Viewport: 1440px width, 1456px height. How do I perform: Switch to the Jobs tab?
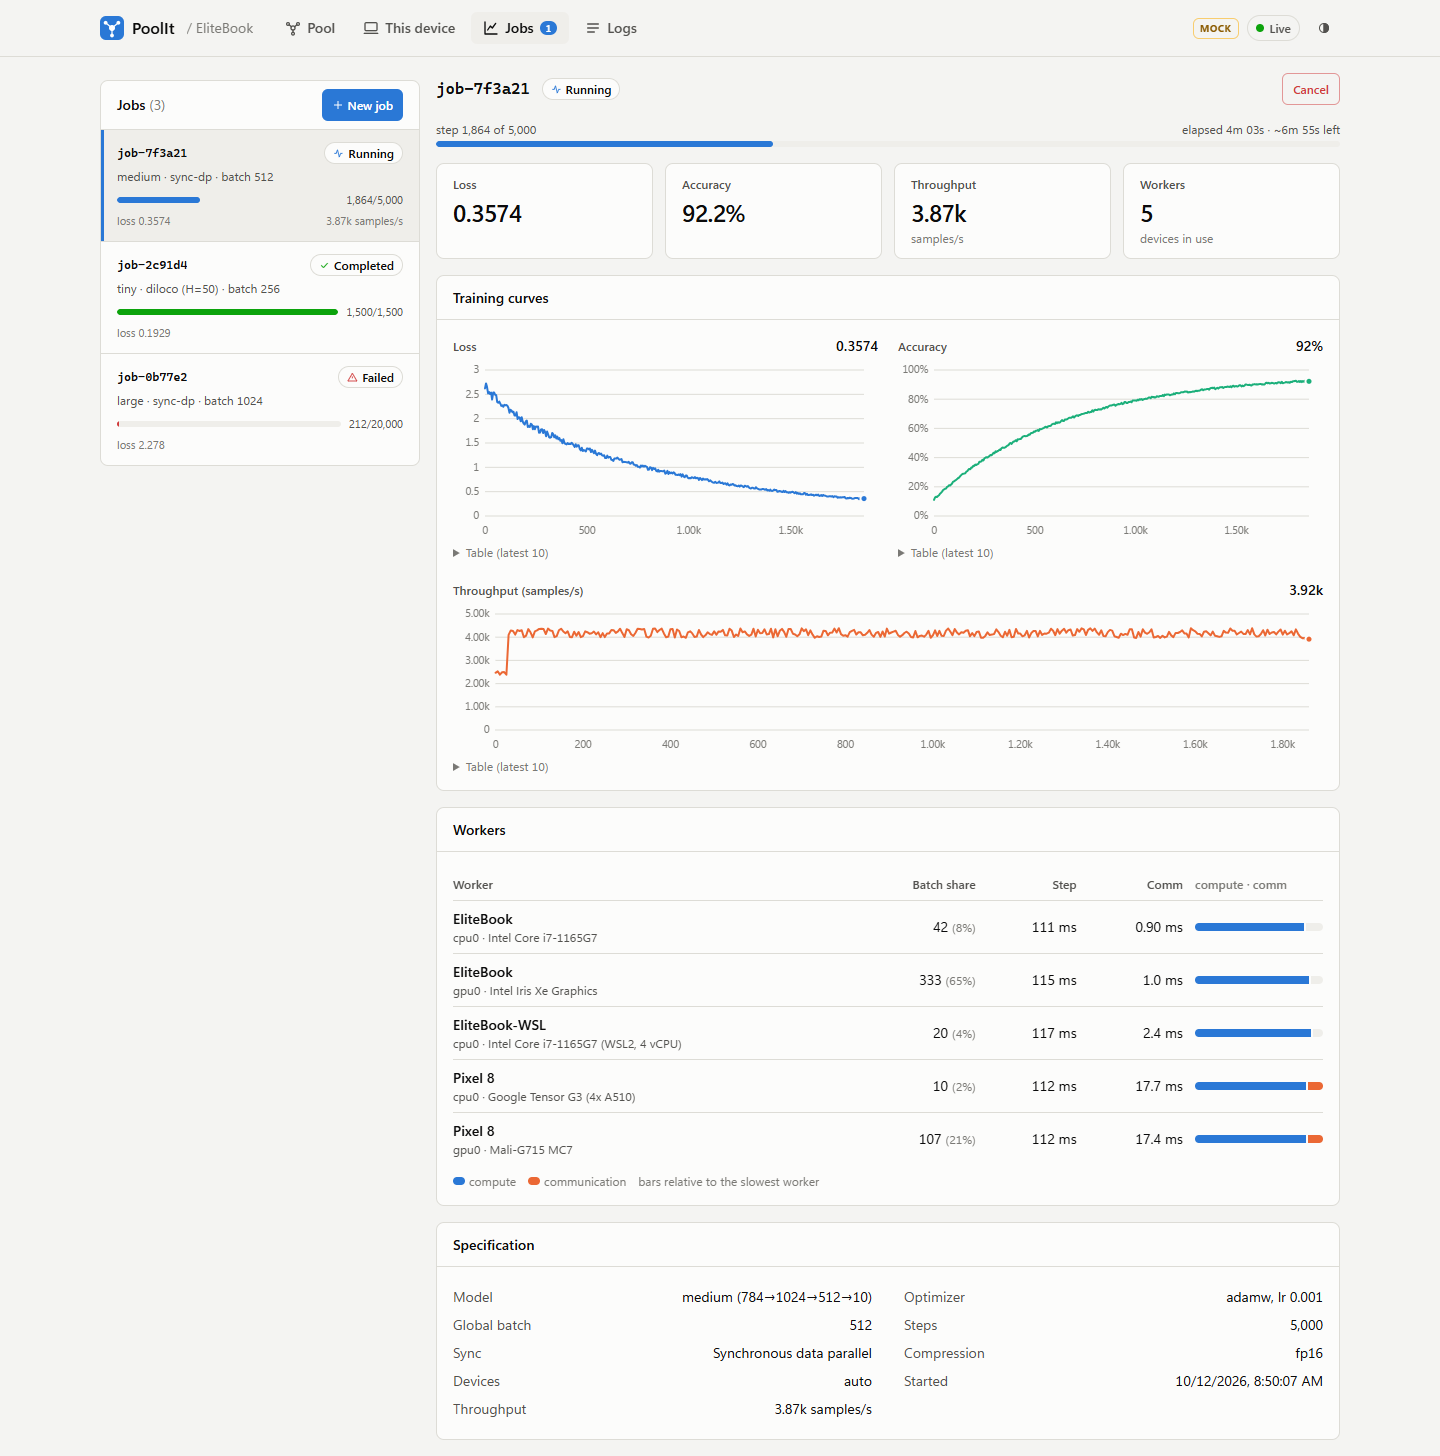click(520, 28)
